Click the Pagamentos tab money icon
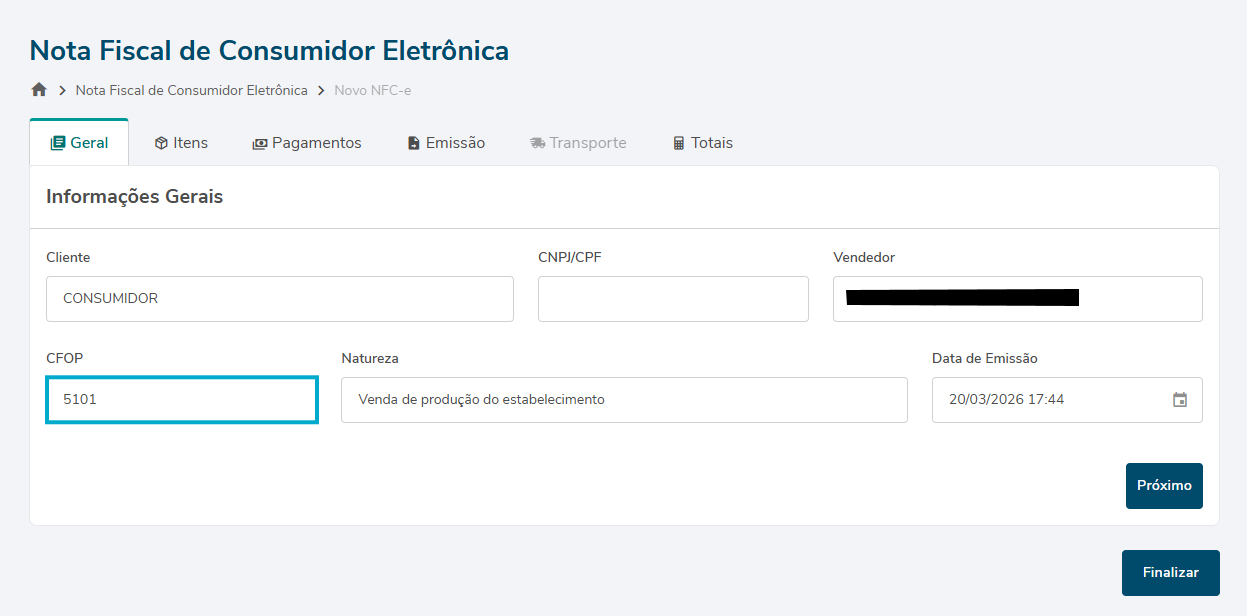The image size is (1247, 616). [x=260, y=143]
